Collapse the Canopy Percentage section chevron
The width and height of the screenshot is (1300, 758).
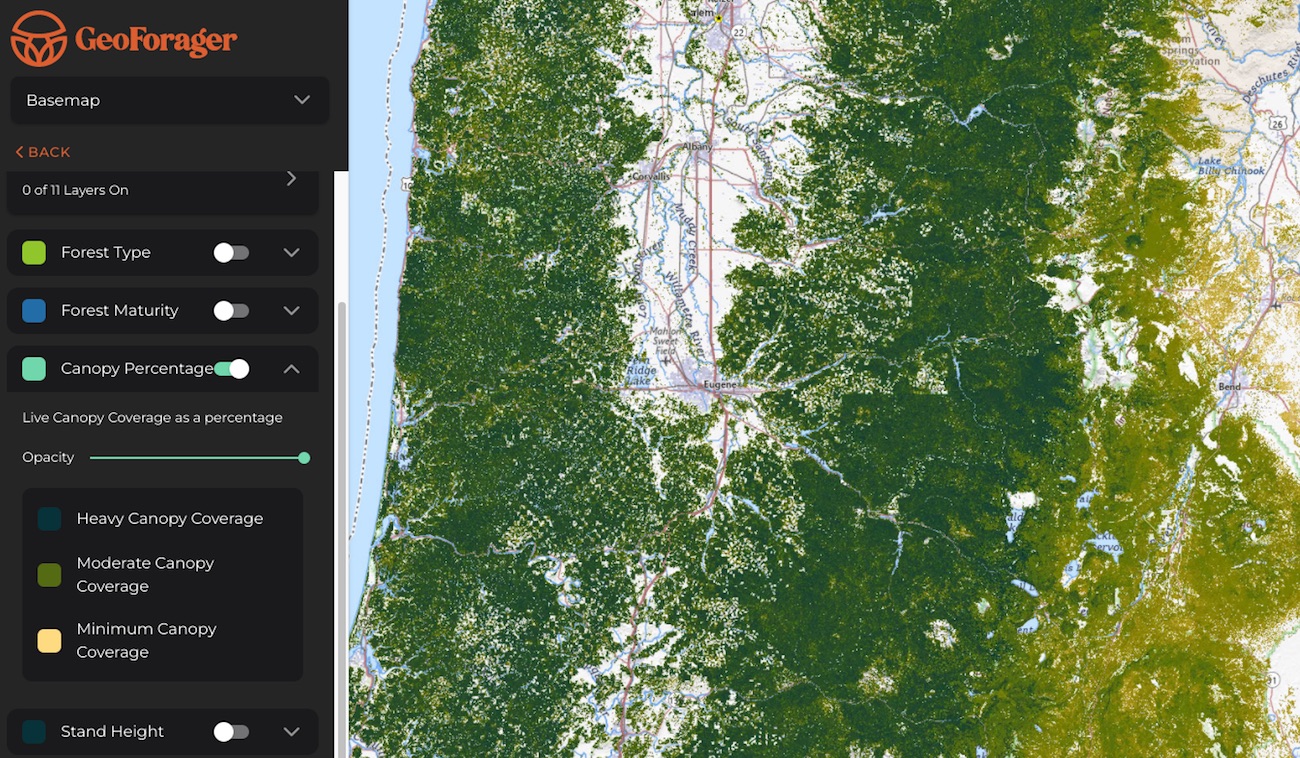coord(291,369)
